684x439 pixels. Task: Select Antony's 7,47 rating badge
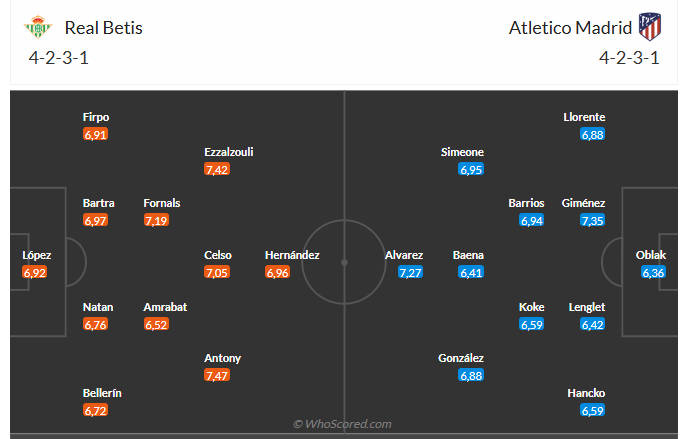pos(217,375)
